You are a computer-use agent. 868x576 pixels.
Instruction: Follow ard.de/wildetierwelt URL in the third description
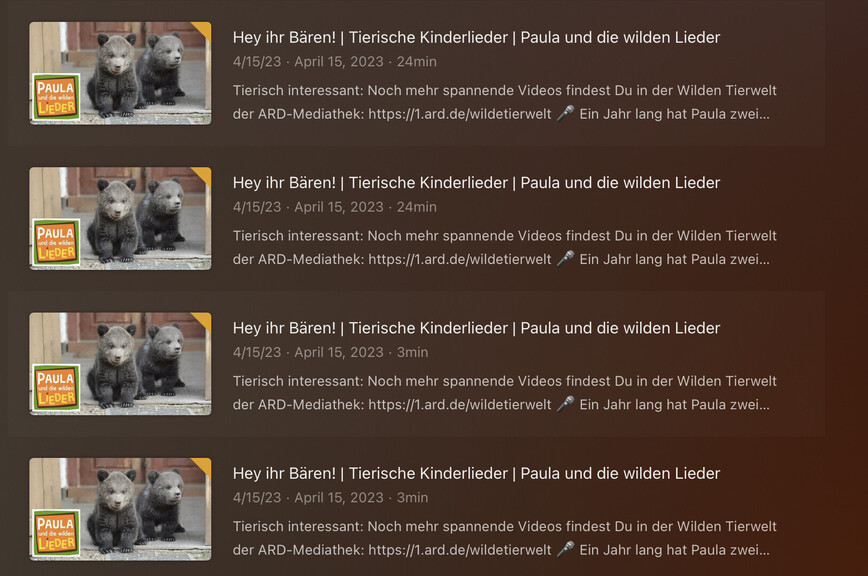[x=459, y=404]
